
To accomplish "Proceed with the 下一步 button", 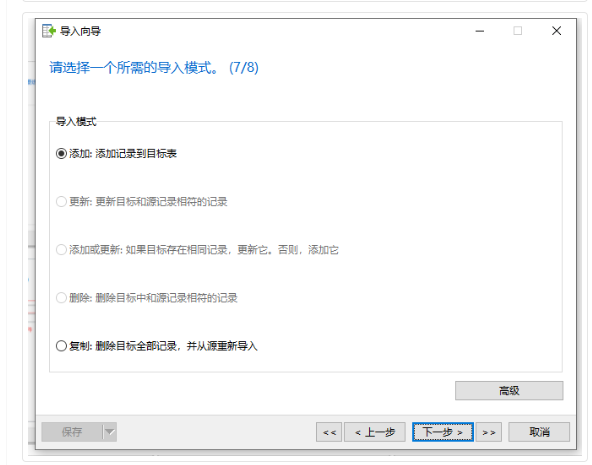I will pyautogui.click(x=443, y=432).
